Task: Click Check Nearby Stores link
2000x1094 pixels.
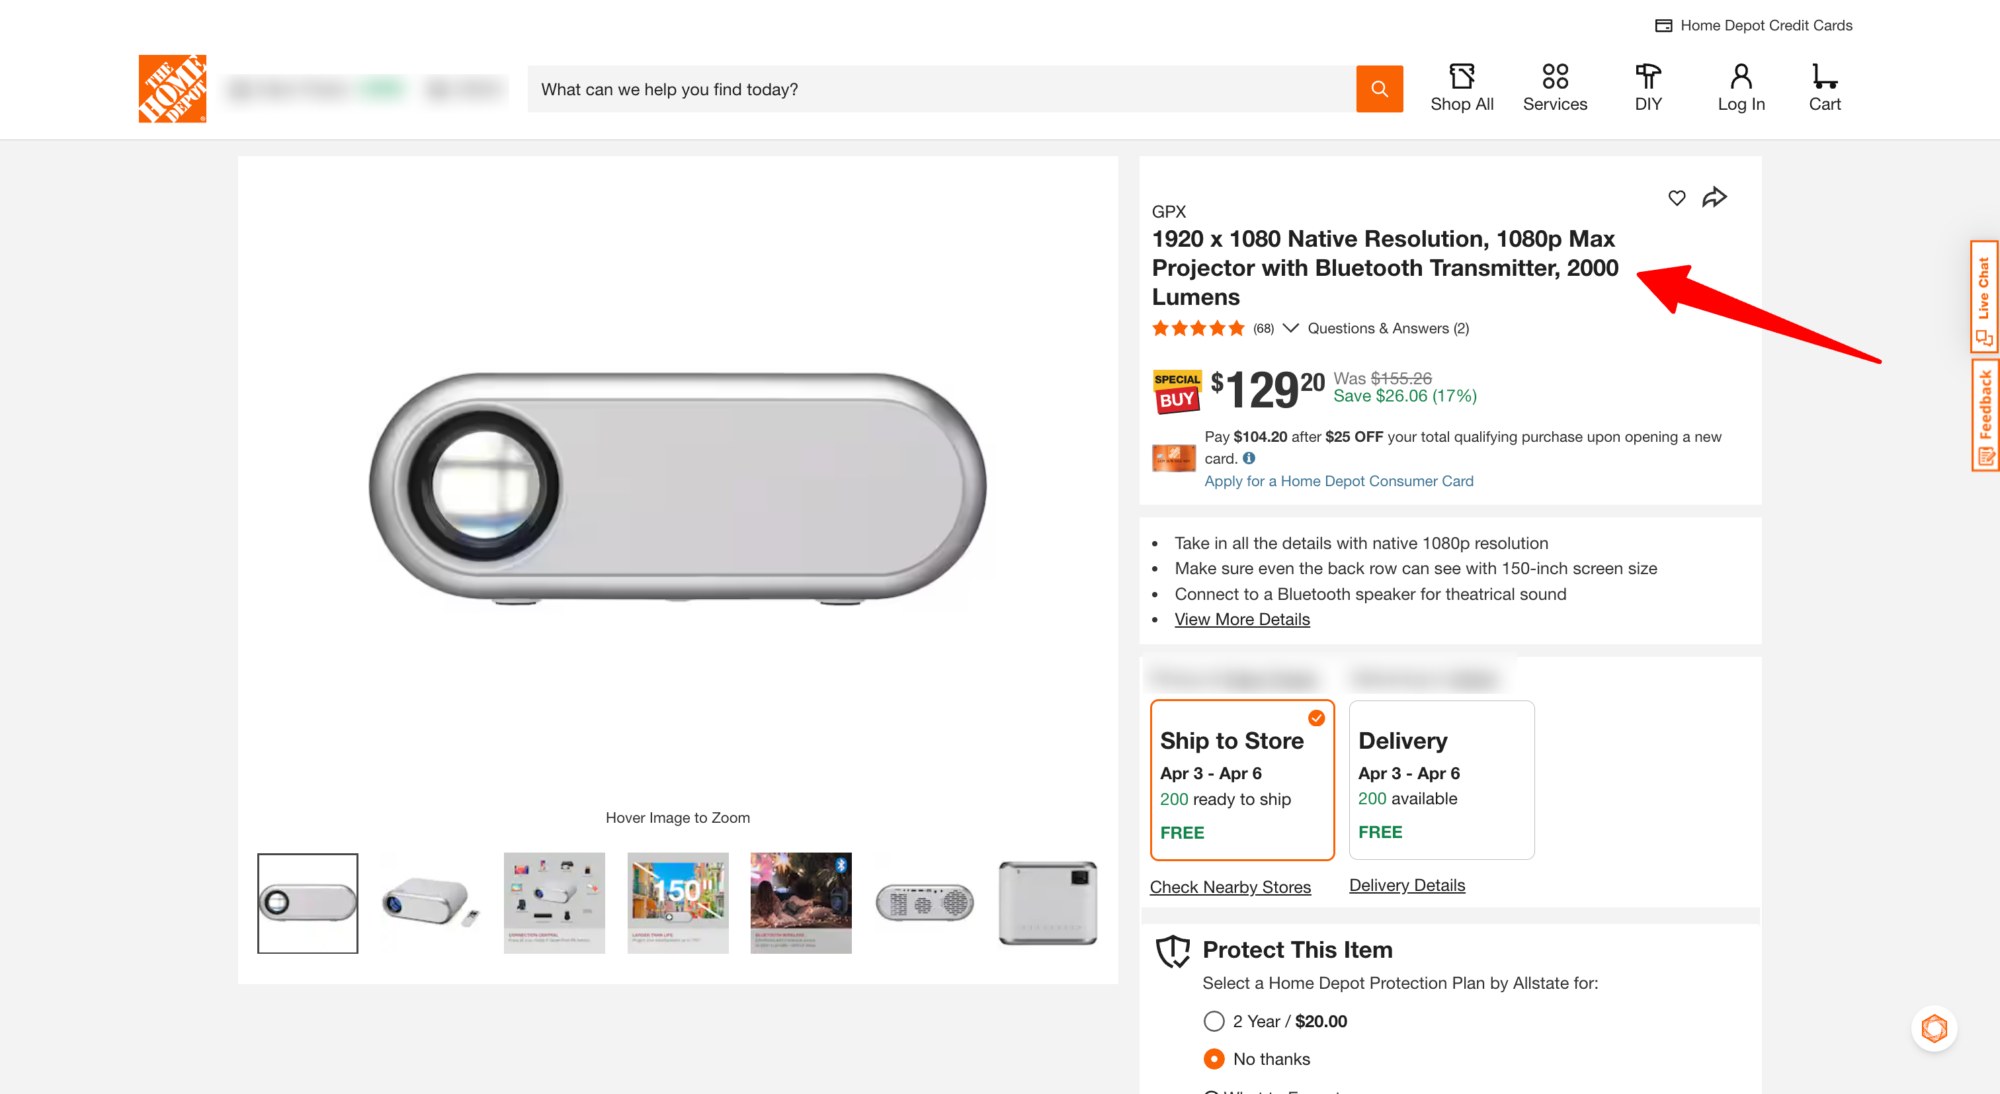Action: (1230, 887)
